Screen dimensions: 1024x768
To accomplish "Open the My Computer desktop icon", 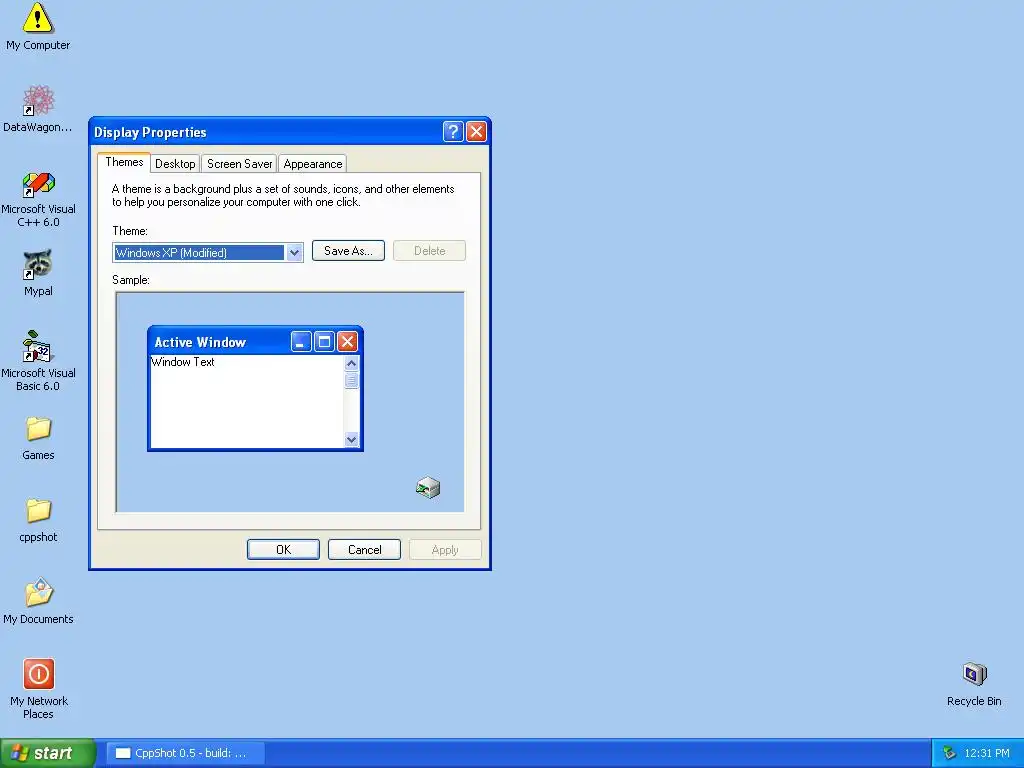I will coord(38,27).
